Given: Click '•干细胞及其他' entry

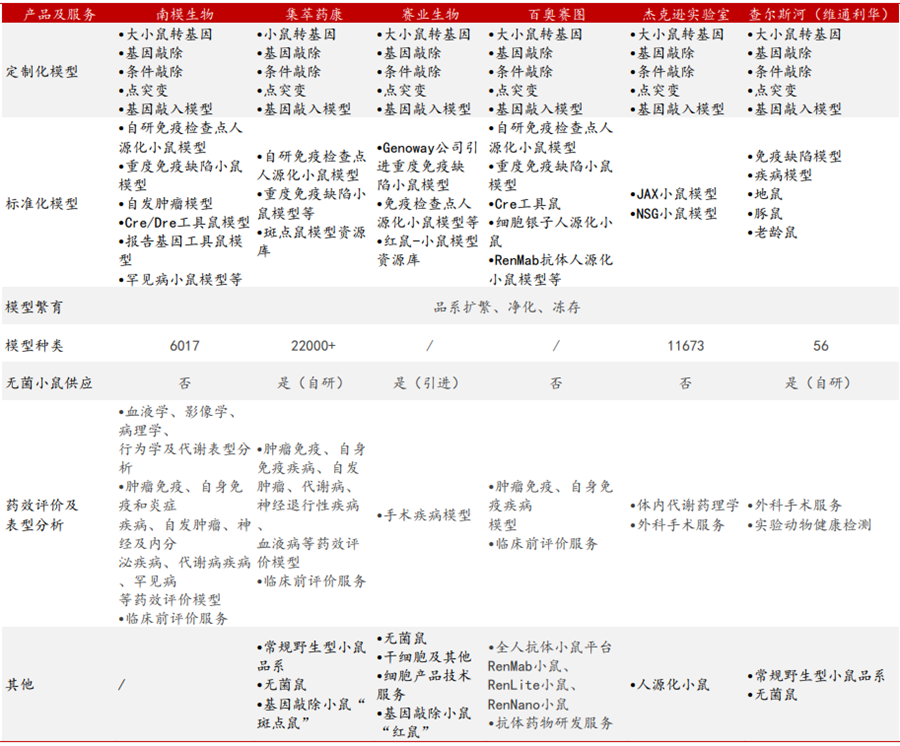Looking at the screenshot, I should [x=424, y=657].
